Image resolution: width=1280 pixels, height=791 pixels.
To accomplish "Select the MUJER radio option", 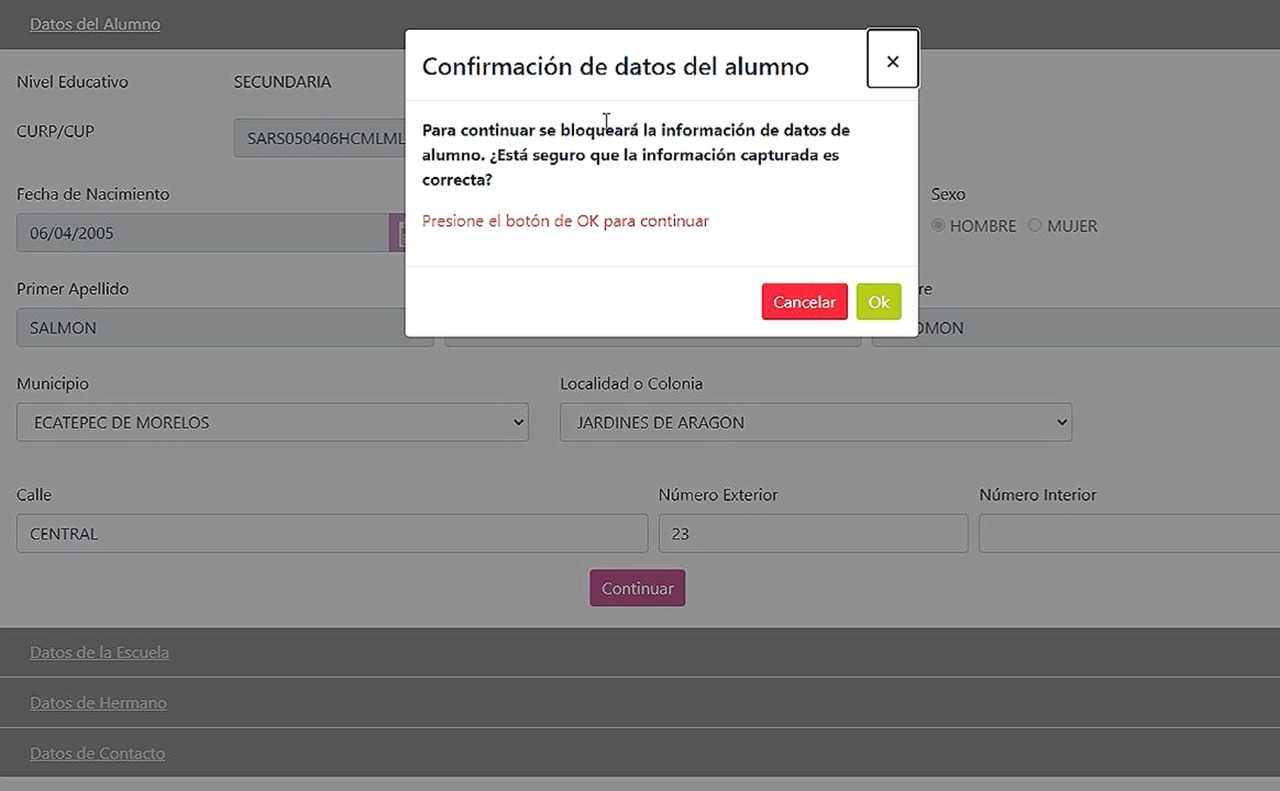I will pyautogui.click(x=1035, y=226).
